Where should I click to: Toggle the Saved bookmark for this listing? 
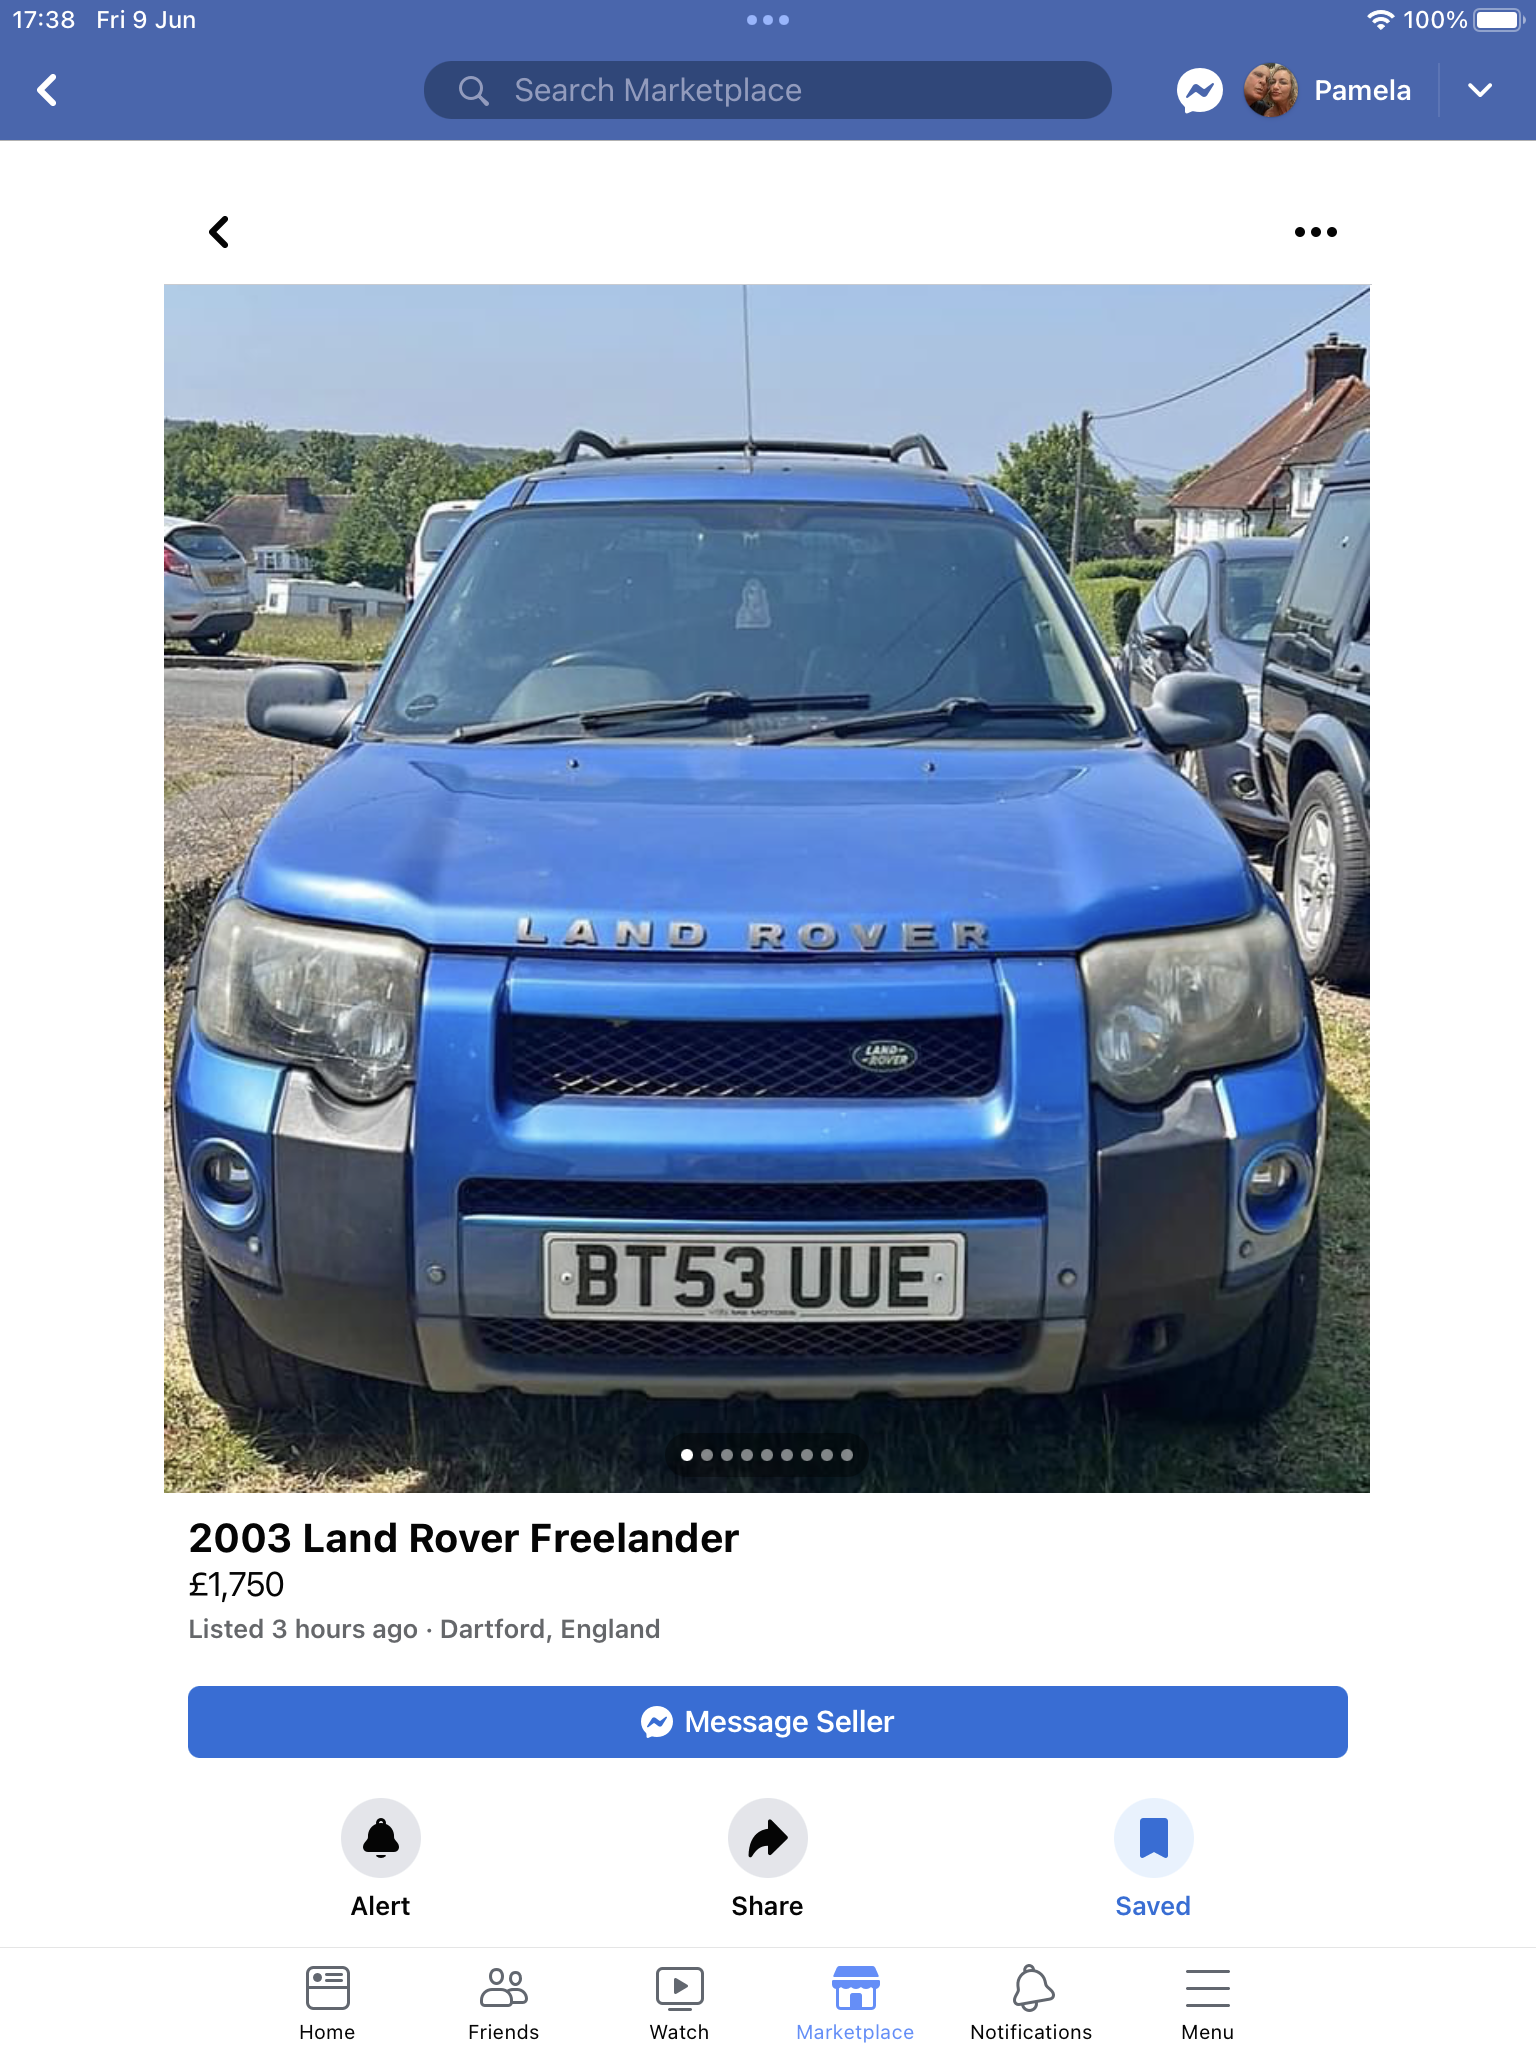click(x=1153, y=1838)
